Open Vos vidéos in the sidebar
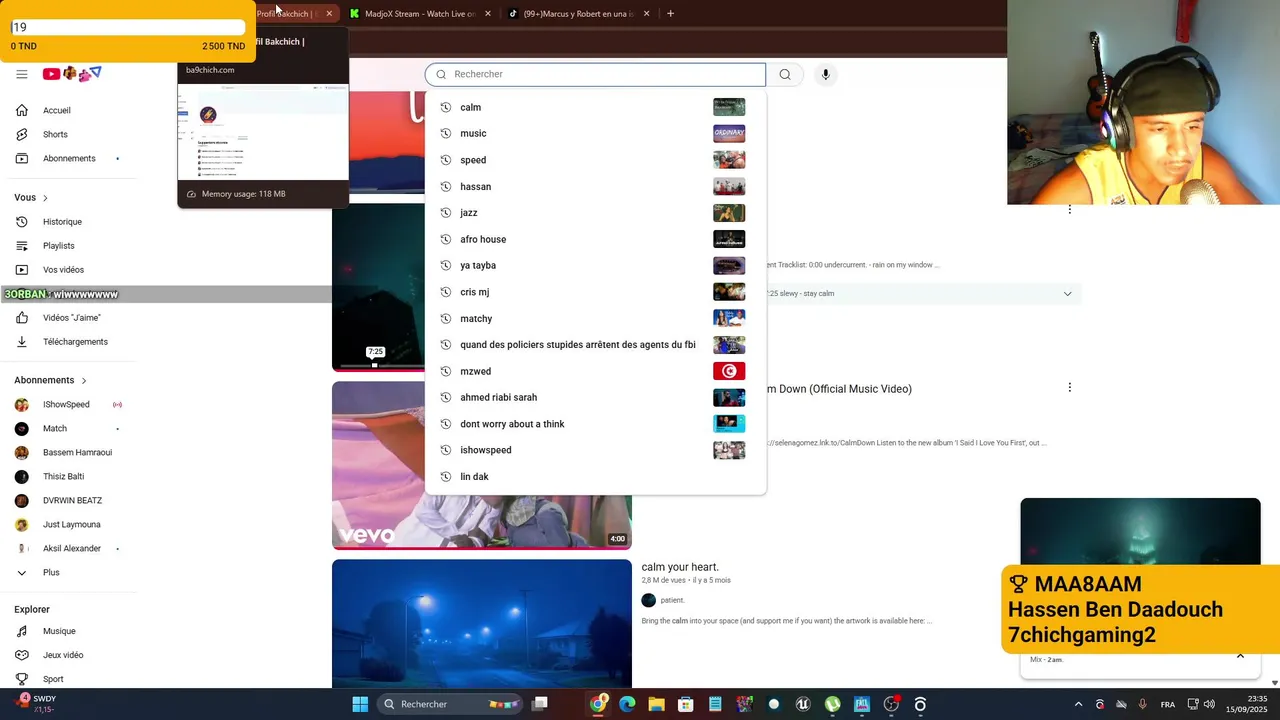This screenshot has width=1280, height=720. [x=63, y=270]
